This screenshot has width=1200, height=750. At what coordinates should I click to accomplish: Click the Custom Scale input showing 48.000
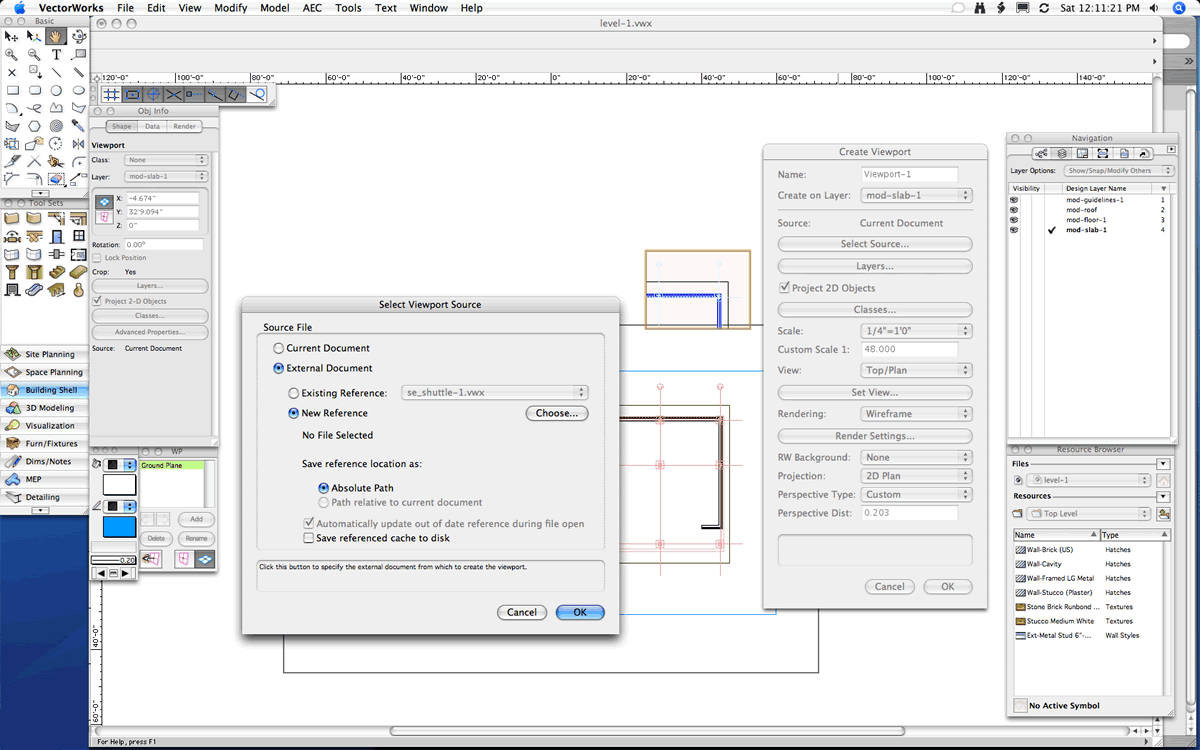click(910, 349)
